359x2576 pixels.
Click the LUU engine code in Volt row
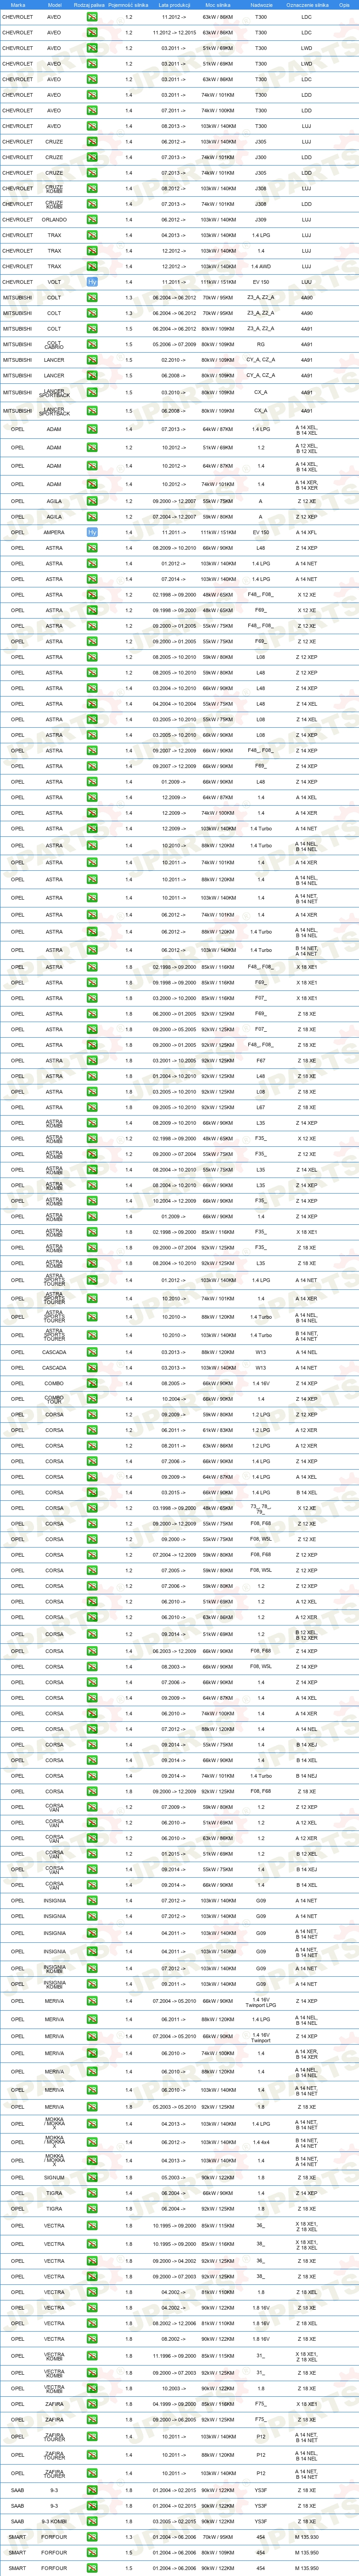(307, 282)
